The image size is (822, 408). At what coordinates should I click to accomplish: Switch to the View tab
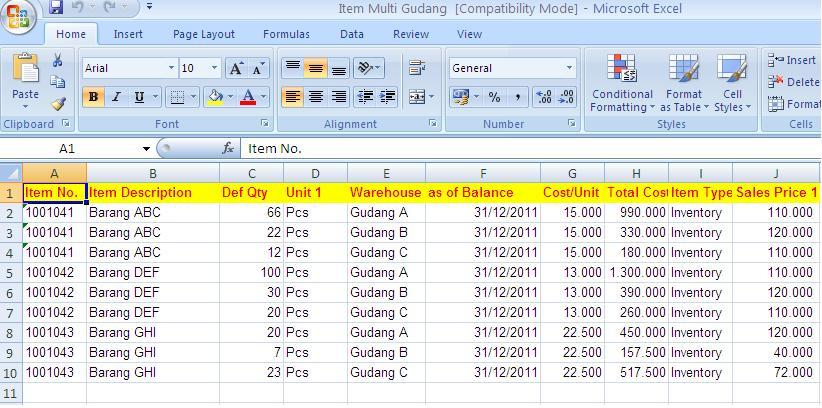tap(469, 34)
